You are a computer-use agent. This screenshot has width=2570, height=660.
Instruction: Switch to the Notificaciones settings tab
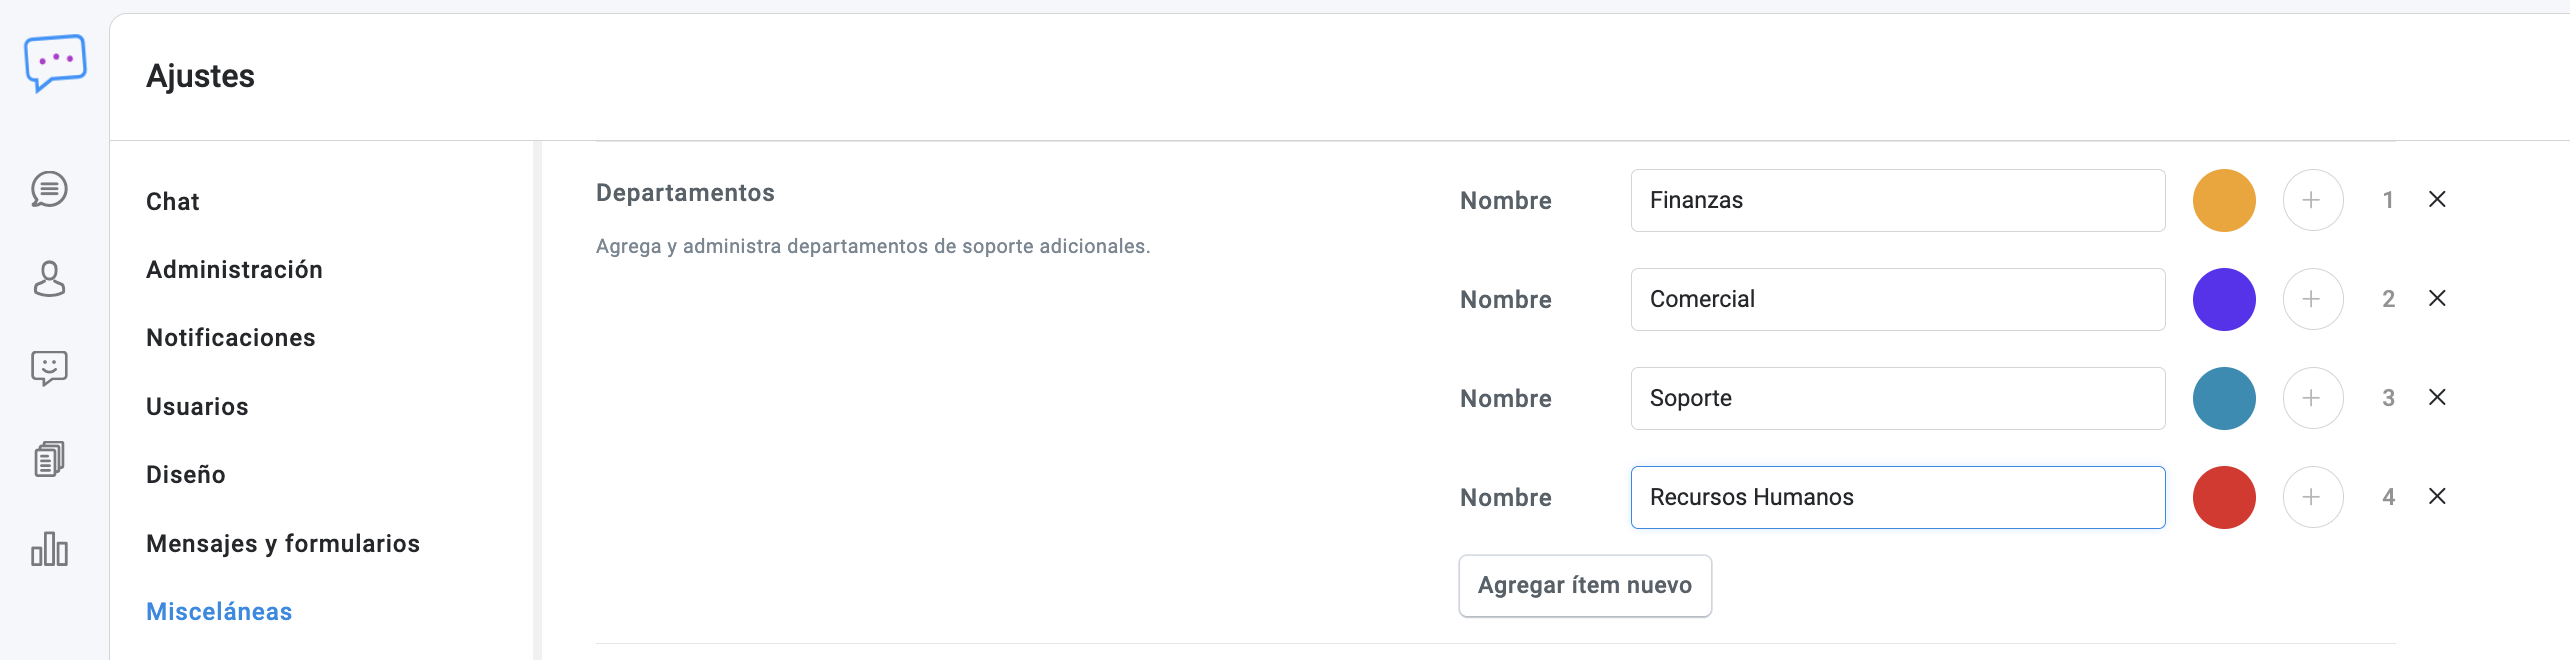[231, 338]
